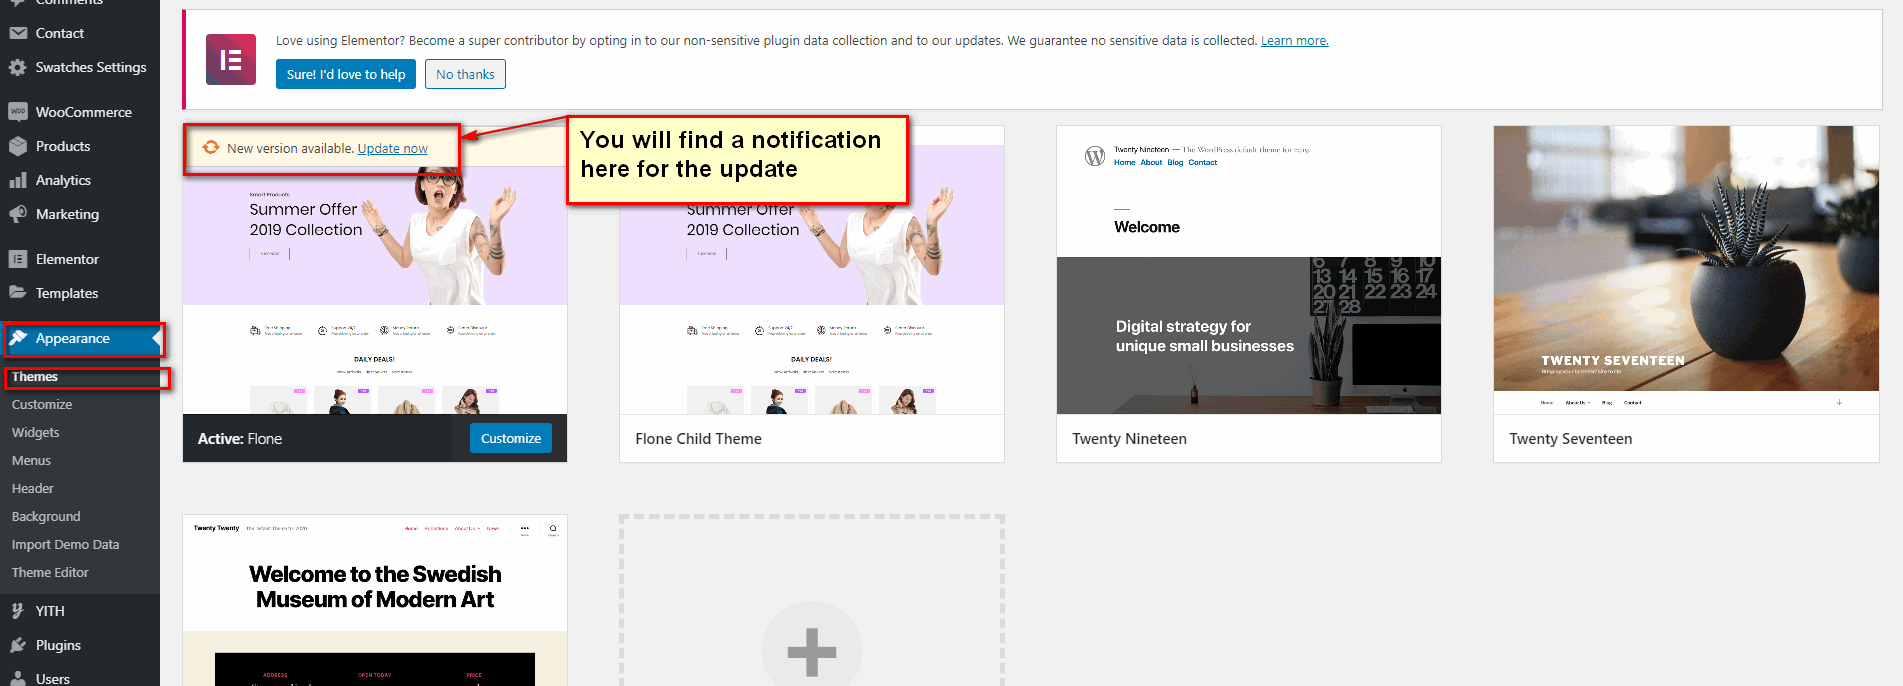Click the Appearance paintbrush icon
The image size is (1903, 686).
pyautogui.click(x=18, y=338)
